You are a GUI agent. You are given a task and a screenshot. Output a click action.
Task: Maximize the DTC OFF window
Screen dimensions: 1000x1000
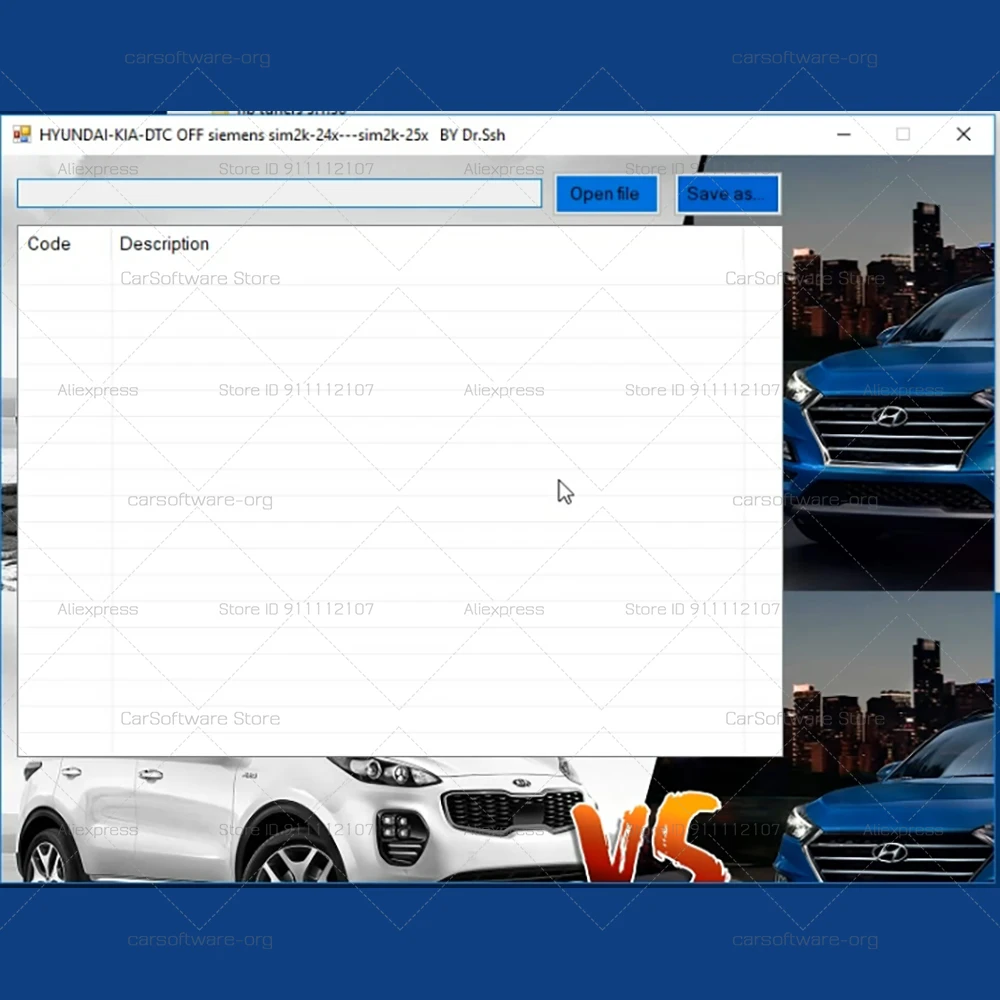click(903, 135)
